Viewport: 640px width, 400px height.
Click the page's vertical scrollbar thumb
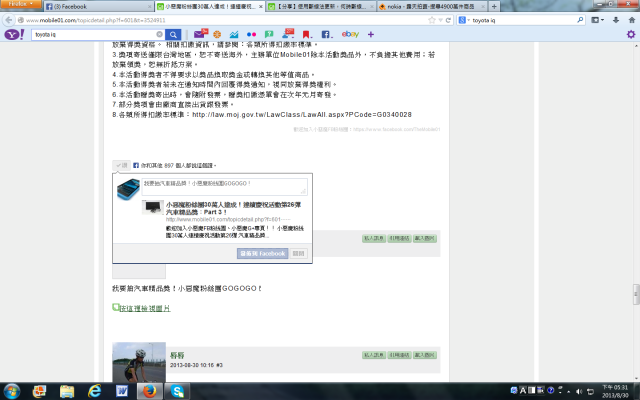pyautogui.click(x=636, y=294)
